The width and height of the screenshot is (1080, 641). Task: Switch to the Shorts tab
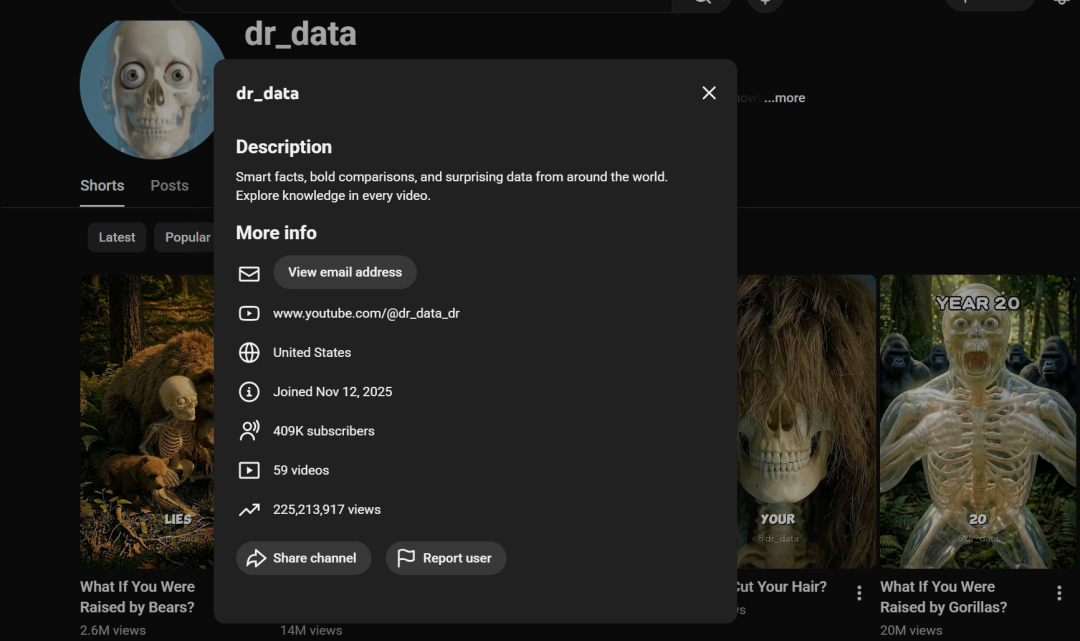pyautogui.click(x=102, y=185)
